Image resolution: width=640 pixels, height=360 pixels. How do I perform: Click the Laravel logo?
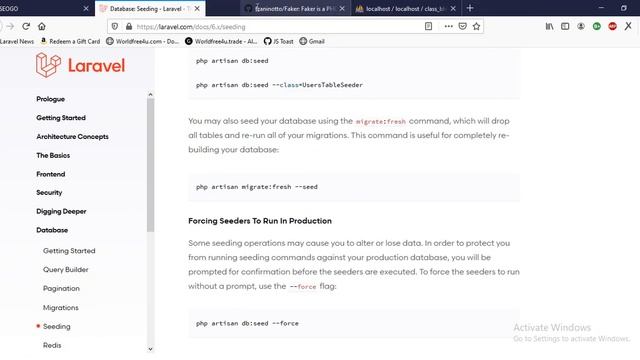(80, 65)
